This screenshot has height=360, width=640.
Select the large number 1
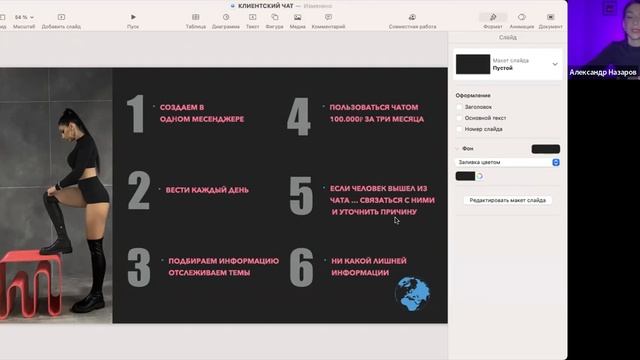[x=136, y=113]
